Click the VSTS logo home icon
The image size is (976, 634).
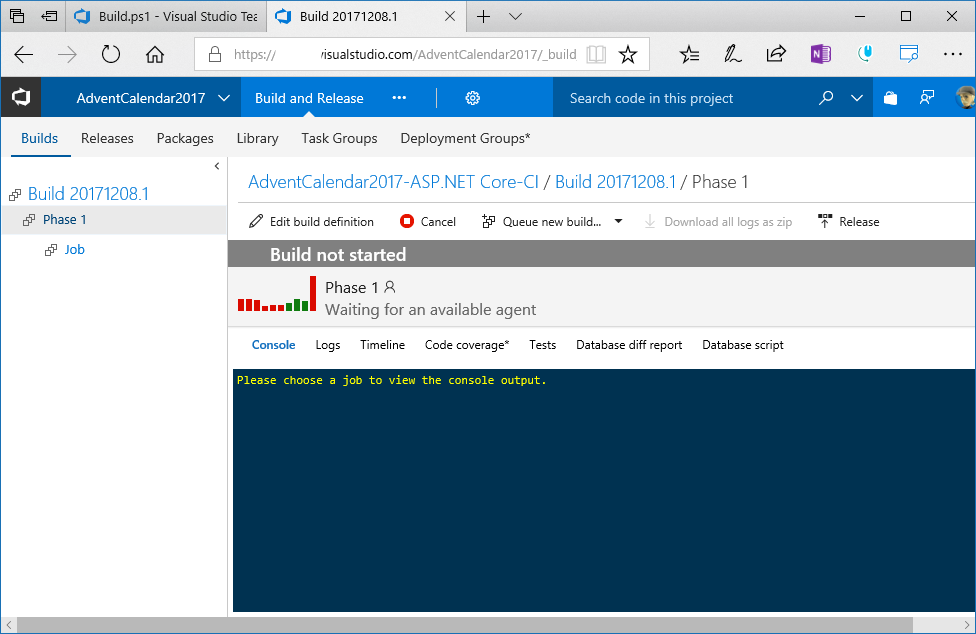tap(21, 98)
